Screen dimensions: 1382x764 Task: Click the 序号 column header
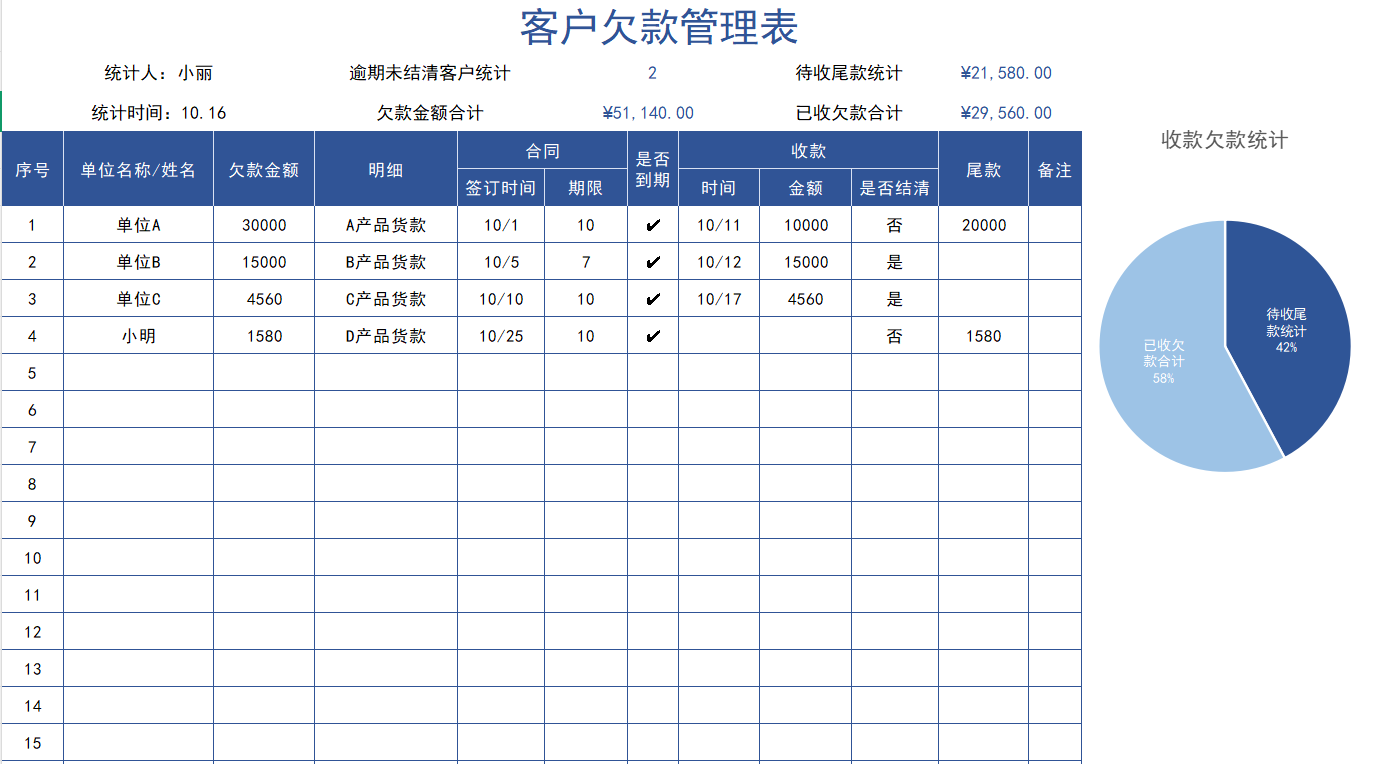[x=32, y=169]
